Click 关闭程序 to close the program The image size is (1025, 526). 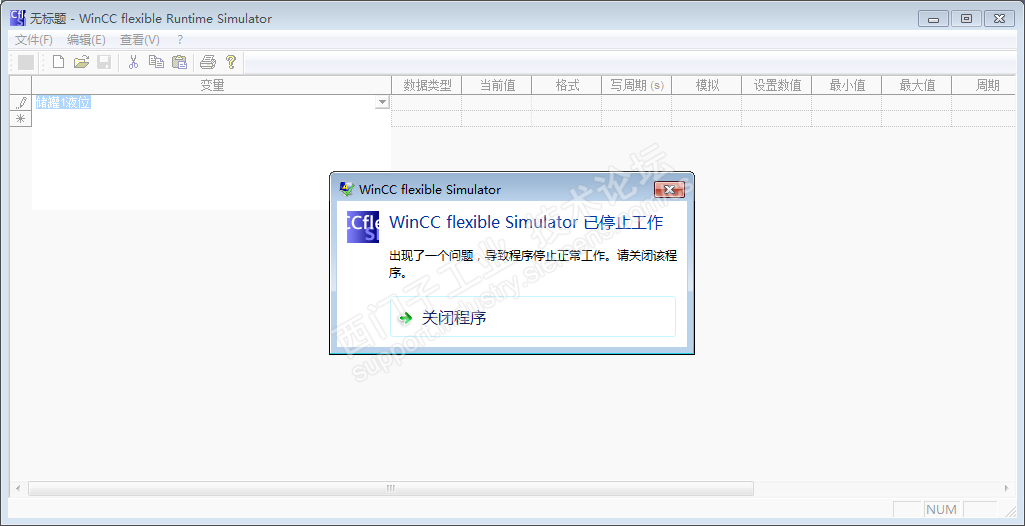[x=533, y=317]
